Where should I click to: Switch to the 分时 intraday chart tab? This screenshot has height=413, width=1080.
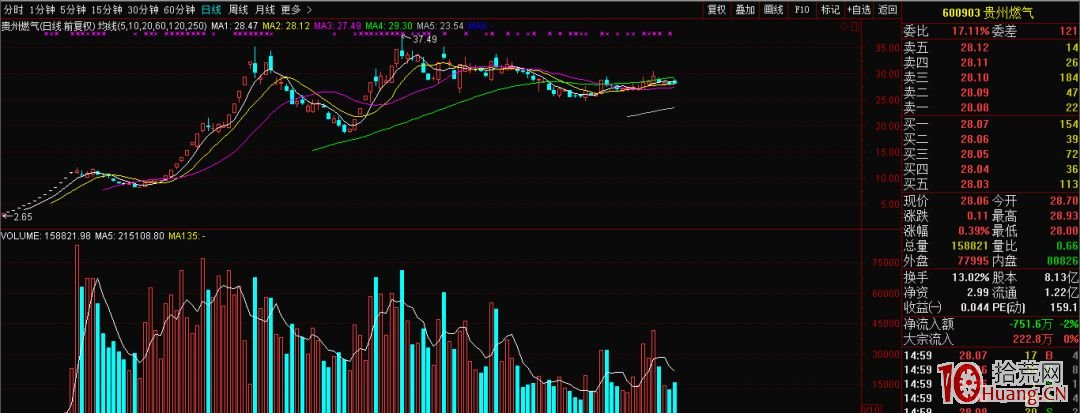14,10
